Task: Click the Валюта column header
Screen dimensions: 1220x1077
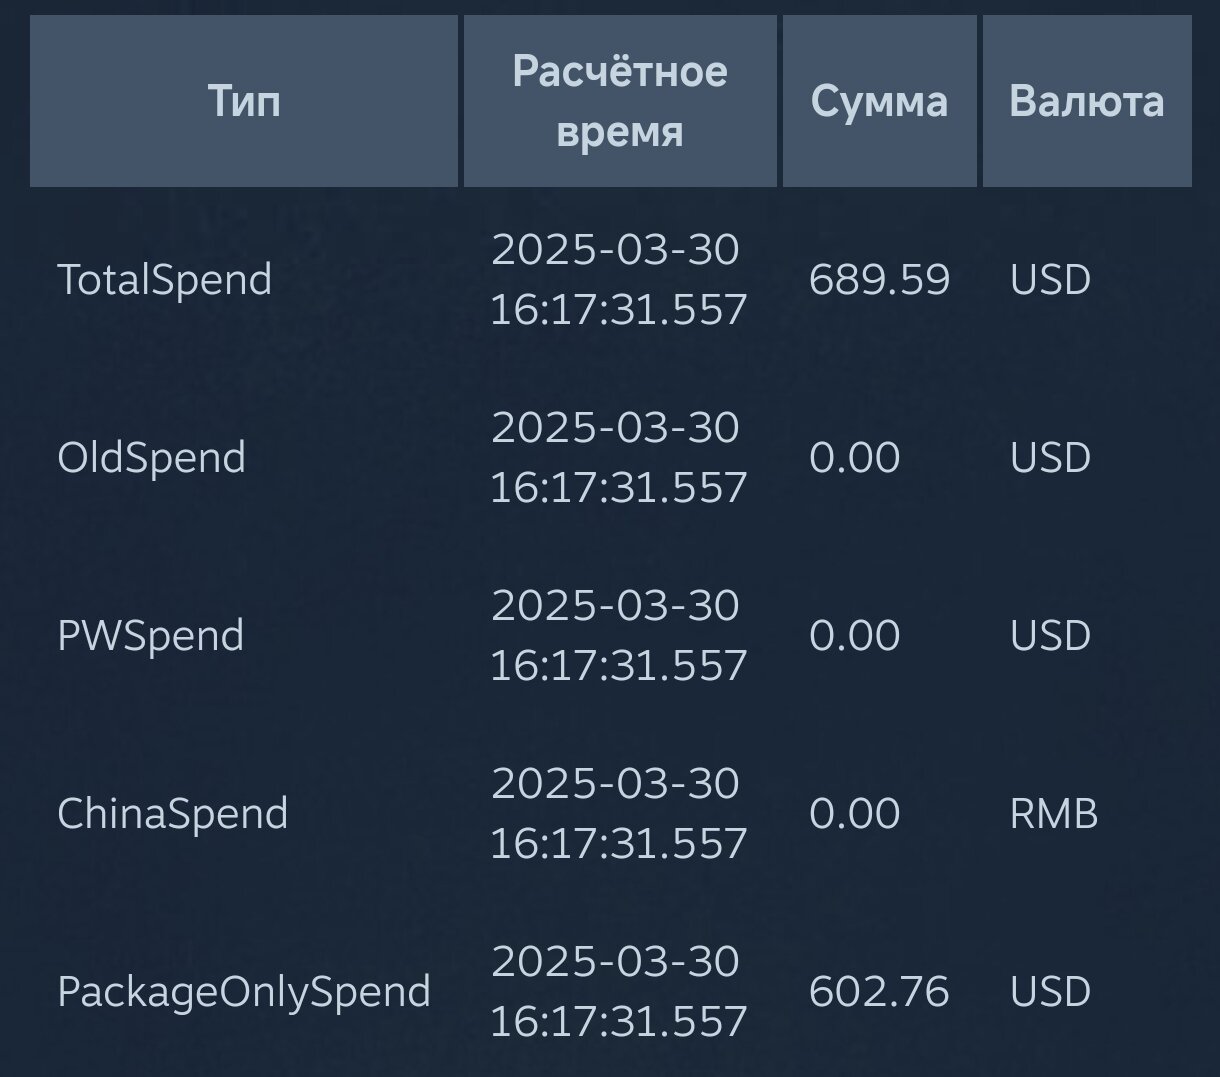Action: 1087,101
